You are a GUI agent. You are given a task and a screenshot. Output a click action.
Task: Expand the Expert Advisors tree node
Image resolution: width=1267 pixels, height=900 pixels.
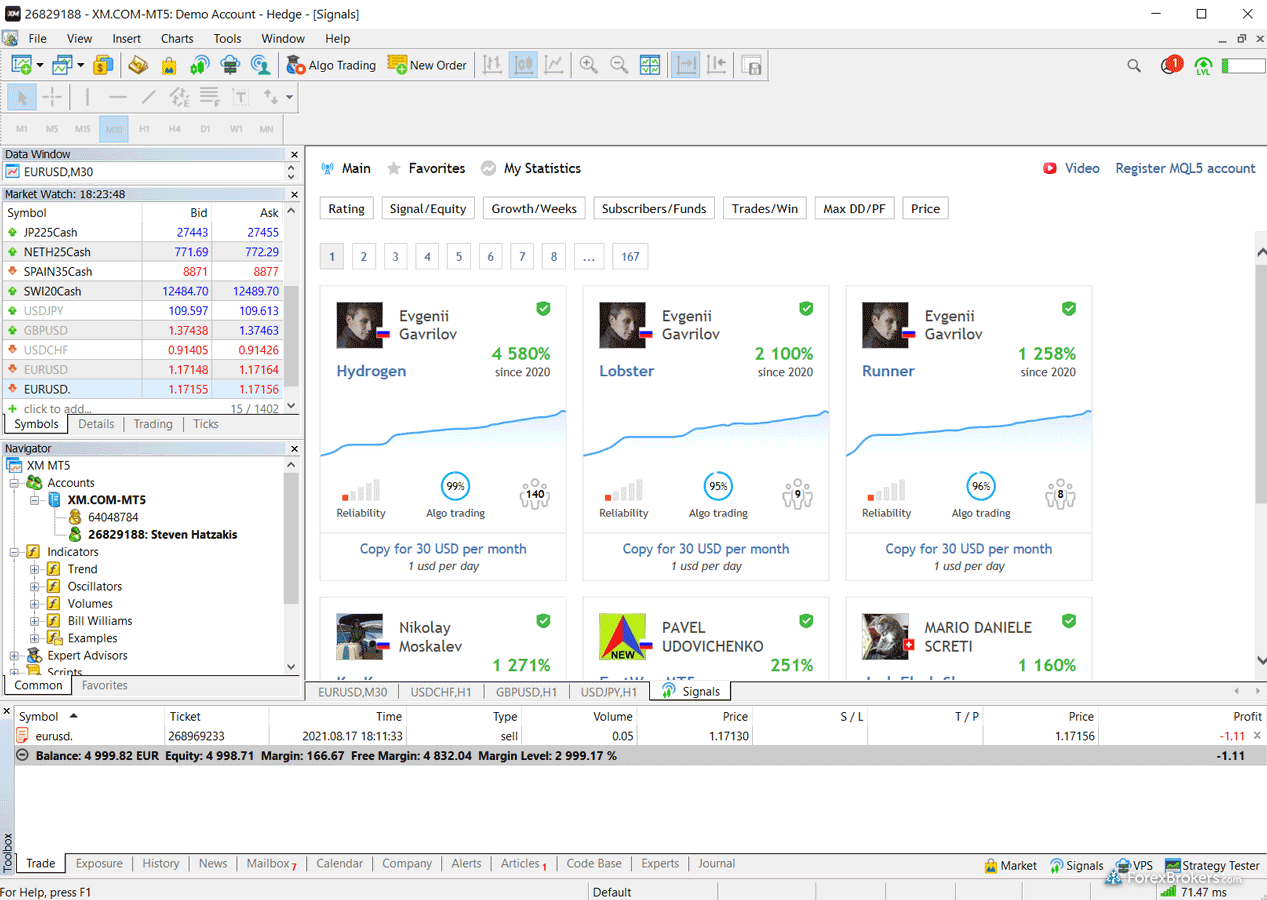[15, 656]
